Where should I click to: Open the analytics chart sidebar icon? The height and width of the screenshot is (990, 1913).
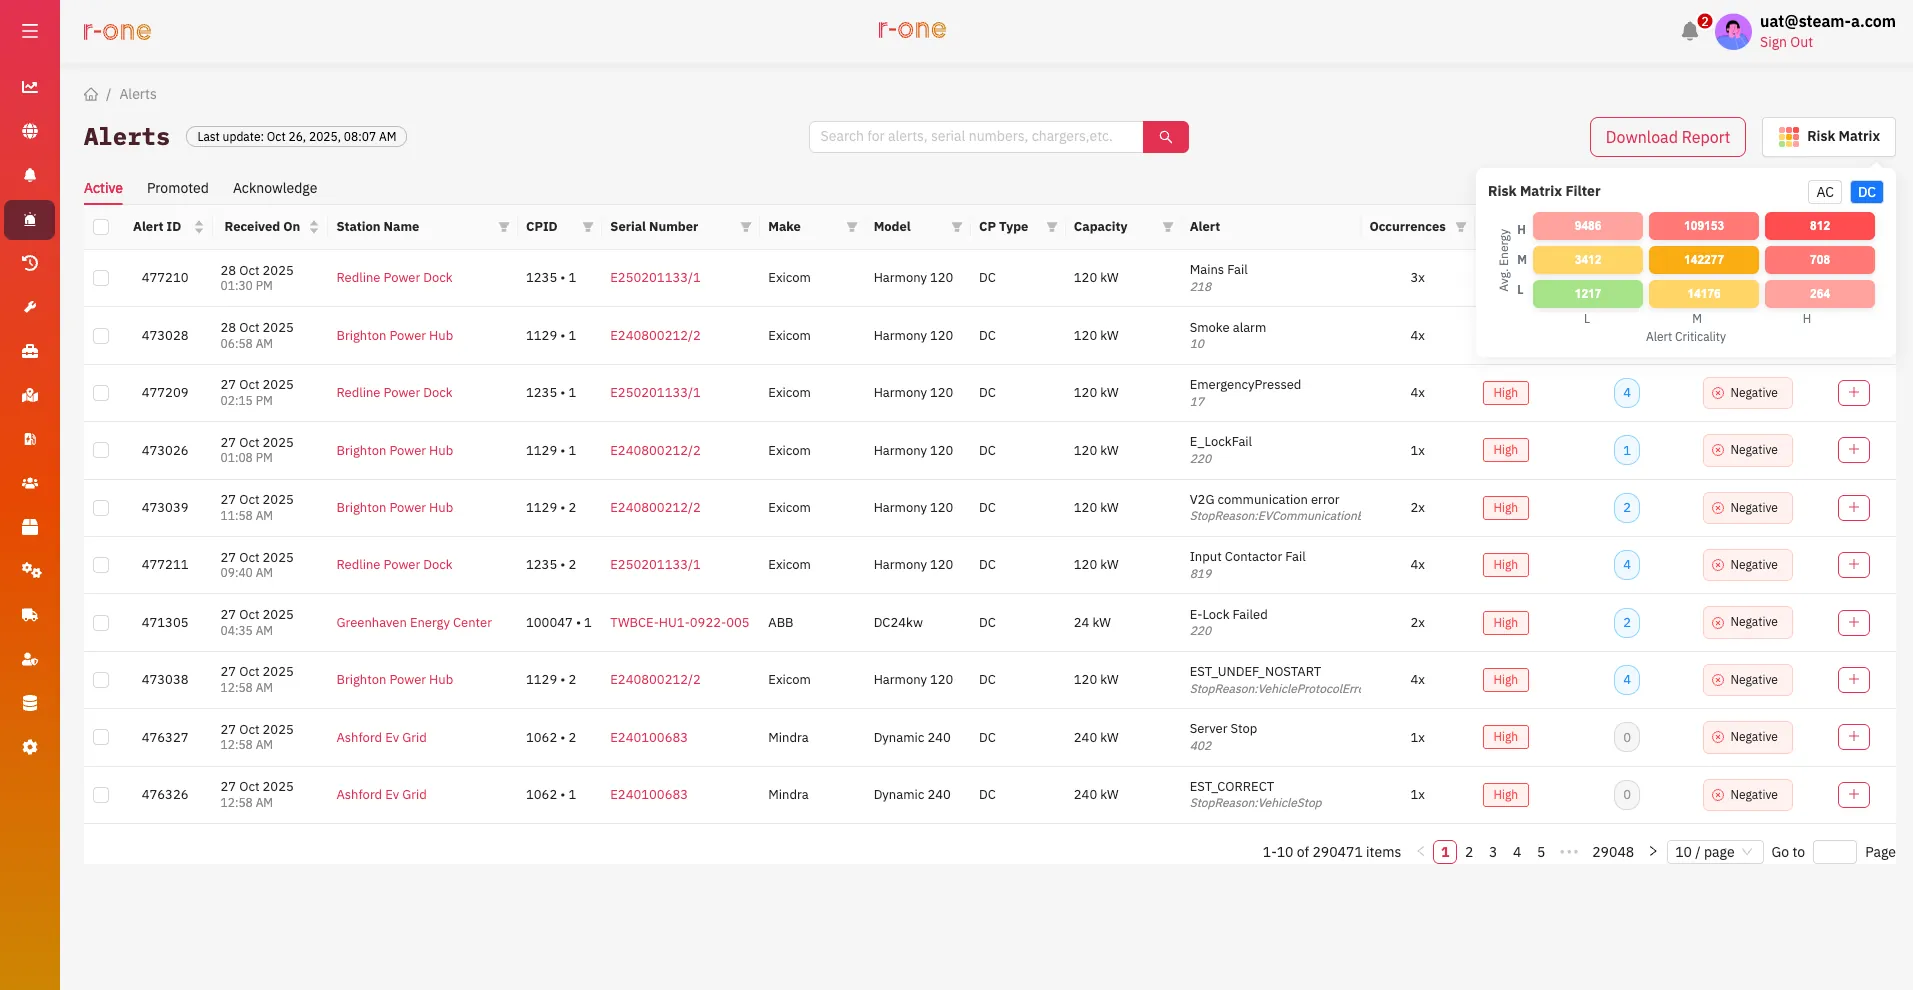click(30, 87)
